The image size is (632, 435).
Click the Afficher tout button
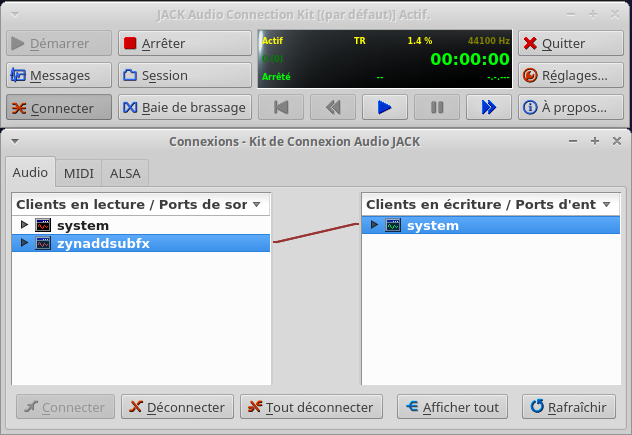tap(452, 407)
